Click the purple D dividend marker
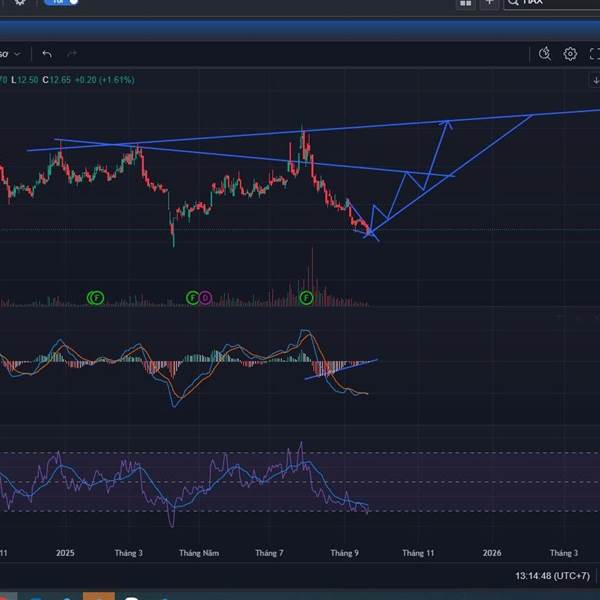 [205, 297]
